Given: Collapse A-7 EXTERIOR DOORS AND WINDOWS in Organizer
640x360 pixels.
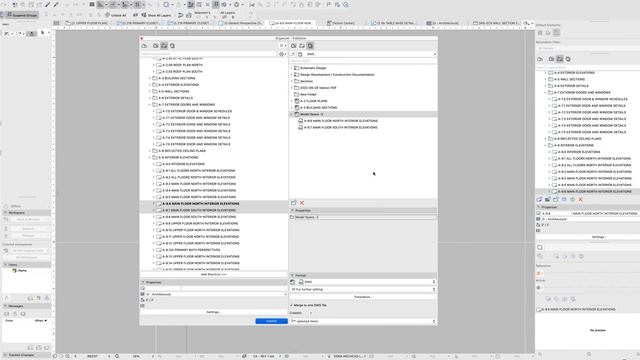Looking at the screenshot, I should (x=150, y=104).
